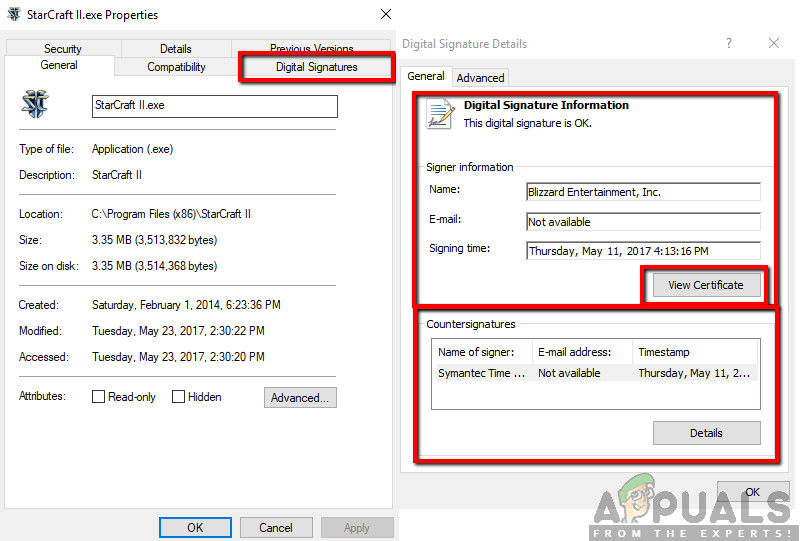Toggle the Hidden attribute checkbox
Image resolution: width=803 pixels, height=541 pixels.
(x=178, y=397)
